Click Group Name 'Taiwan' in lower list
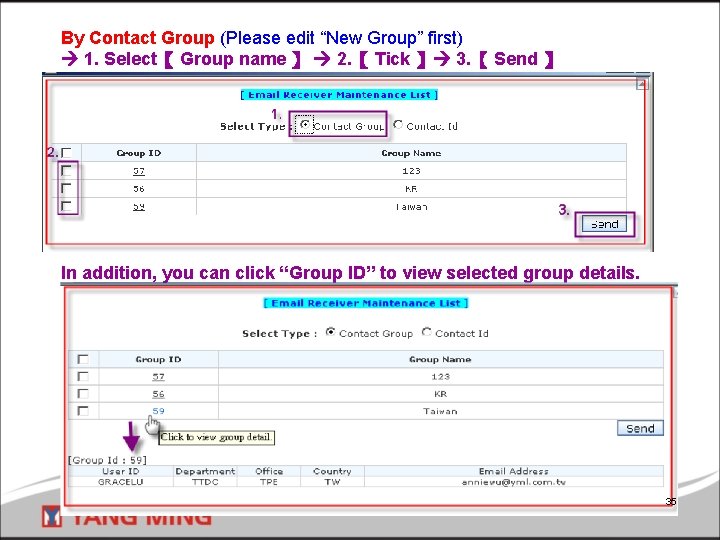The image size is (720, 540). pos(440,411)
